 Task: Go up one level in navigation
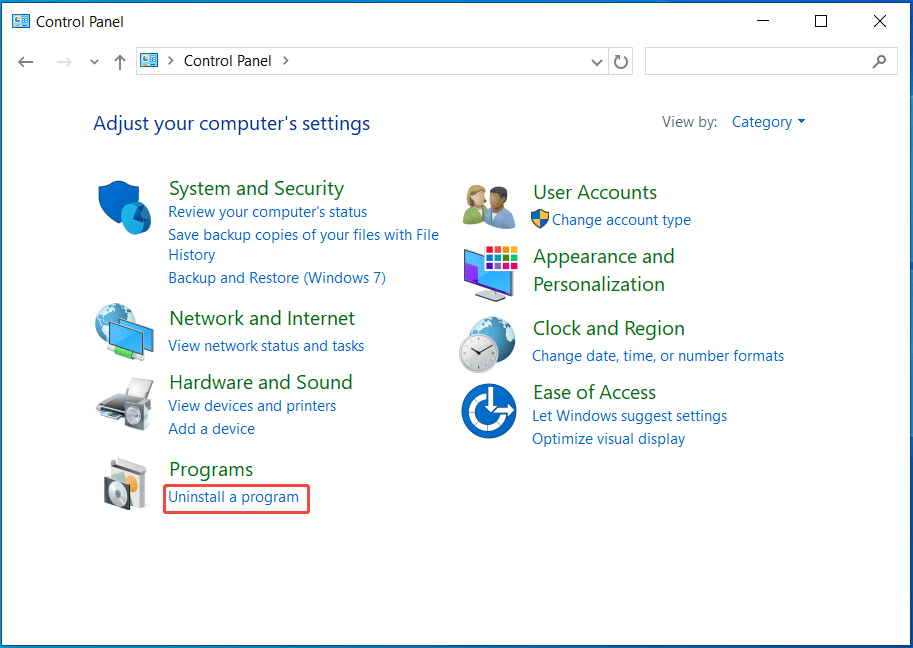[x=119, y=61]
